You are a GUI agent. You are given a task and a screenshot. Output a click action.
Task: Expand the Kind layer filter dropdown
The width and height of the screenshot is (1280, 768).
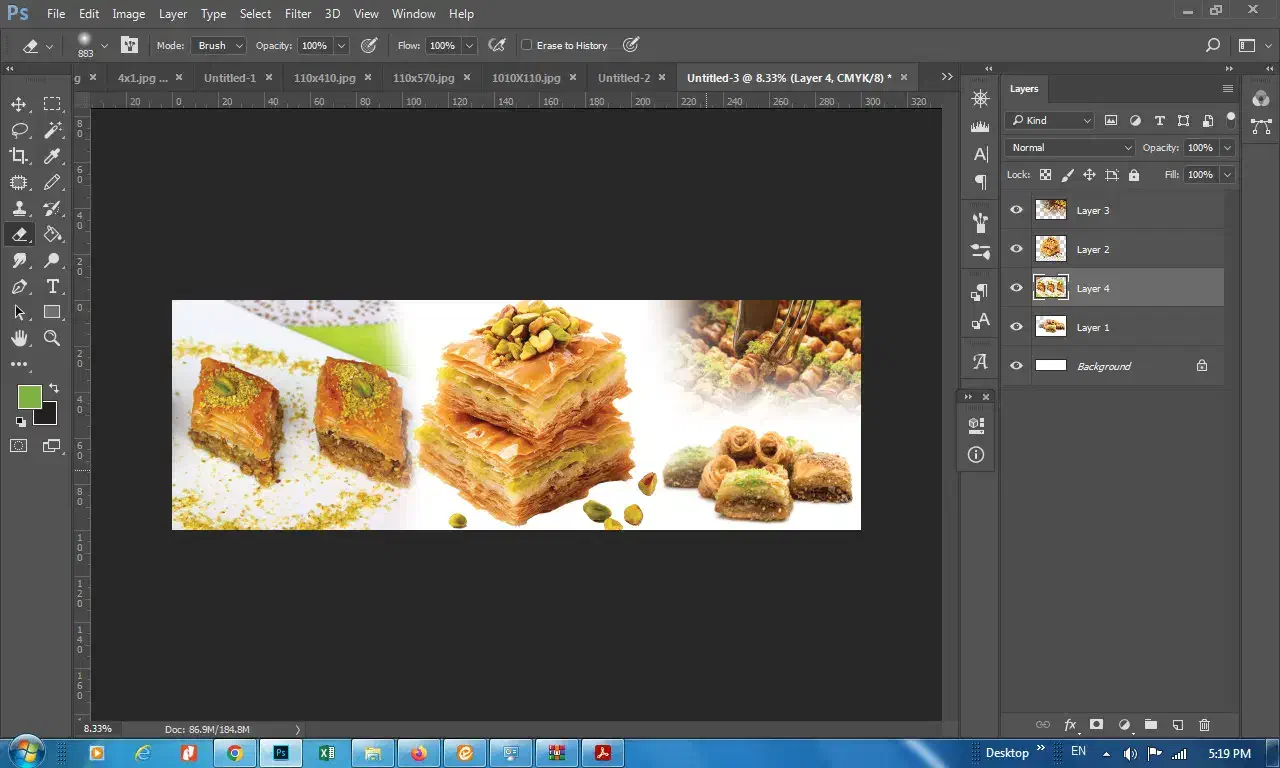tap(1050, 120)
